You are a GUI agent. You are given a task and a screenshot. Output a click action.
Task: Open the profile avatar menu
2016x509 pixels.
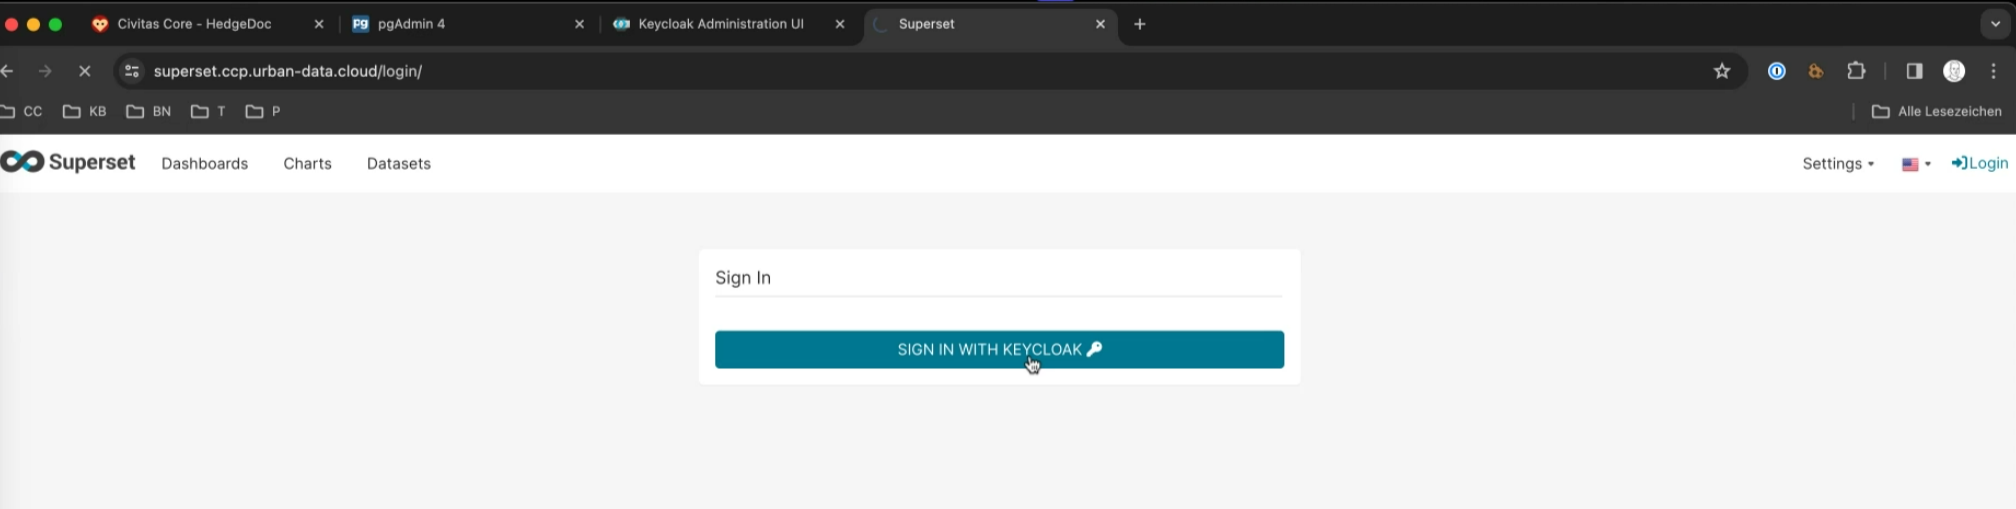[x=1954, y=71]
